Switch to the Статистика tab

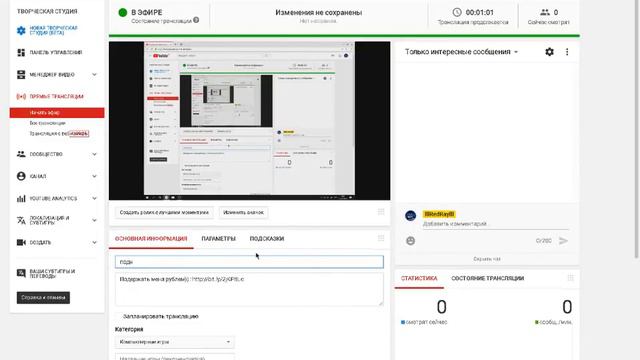point(419,278)
